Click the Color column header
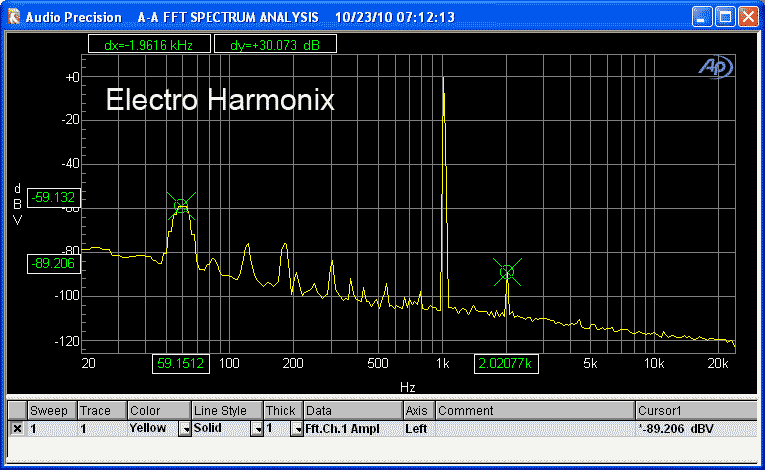 (159, 410)
